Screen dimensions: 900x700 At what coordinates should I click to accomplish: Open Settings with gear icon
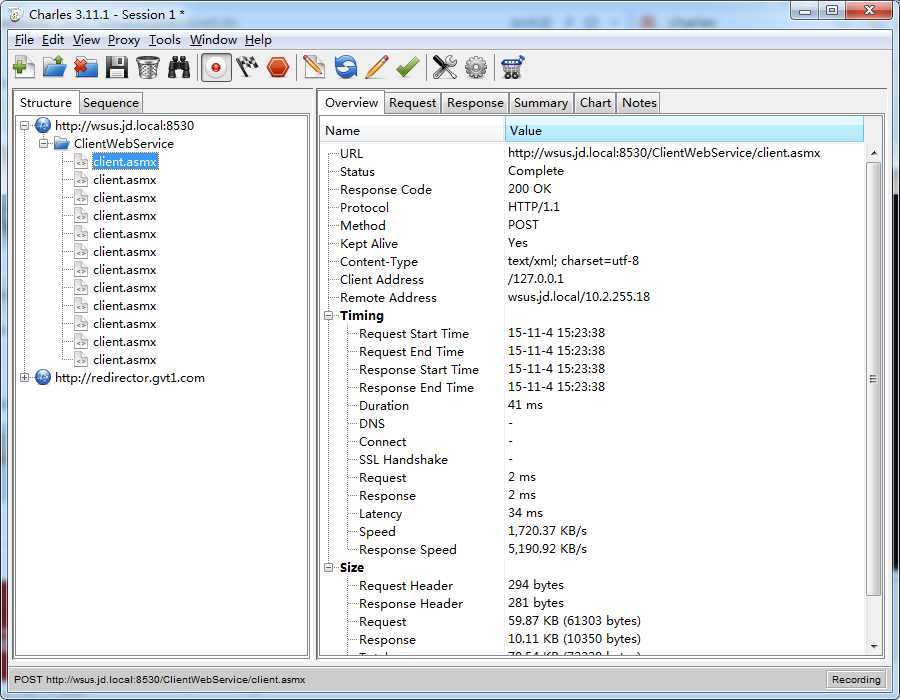(476, 67)
